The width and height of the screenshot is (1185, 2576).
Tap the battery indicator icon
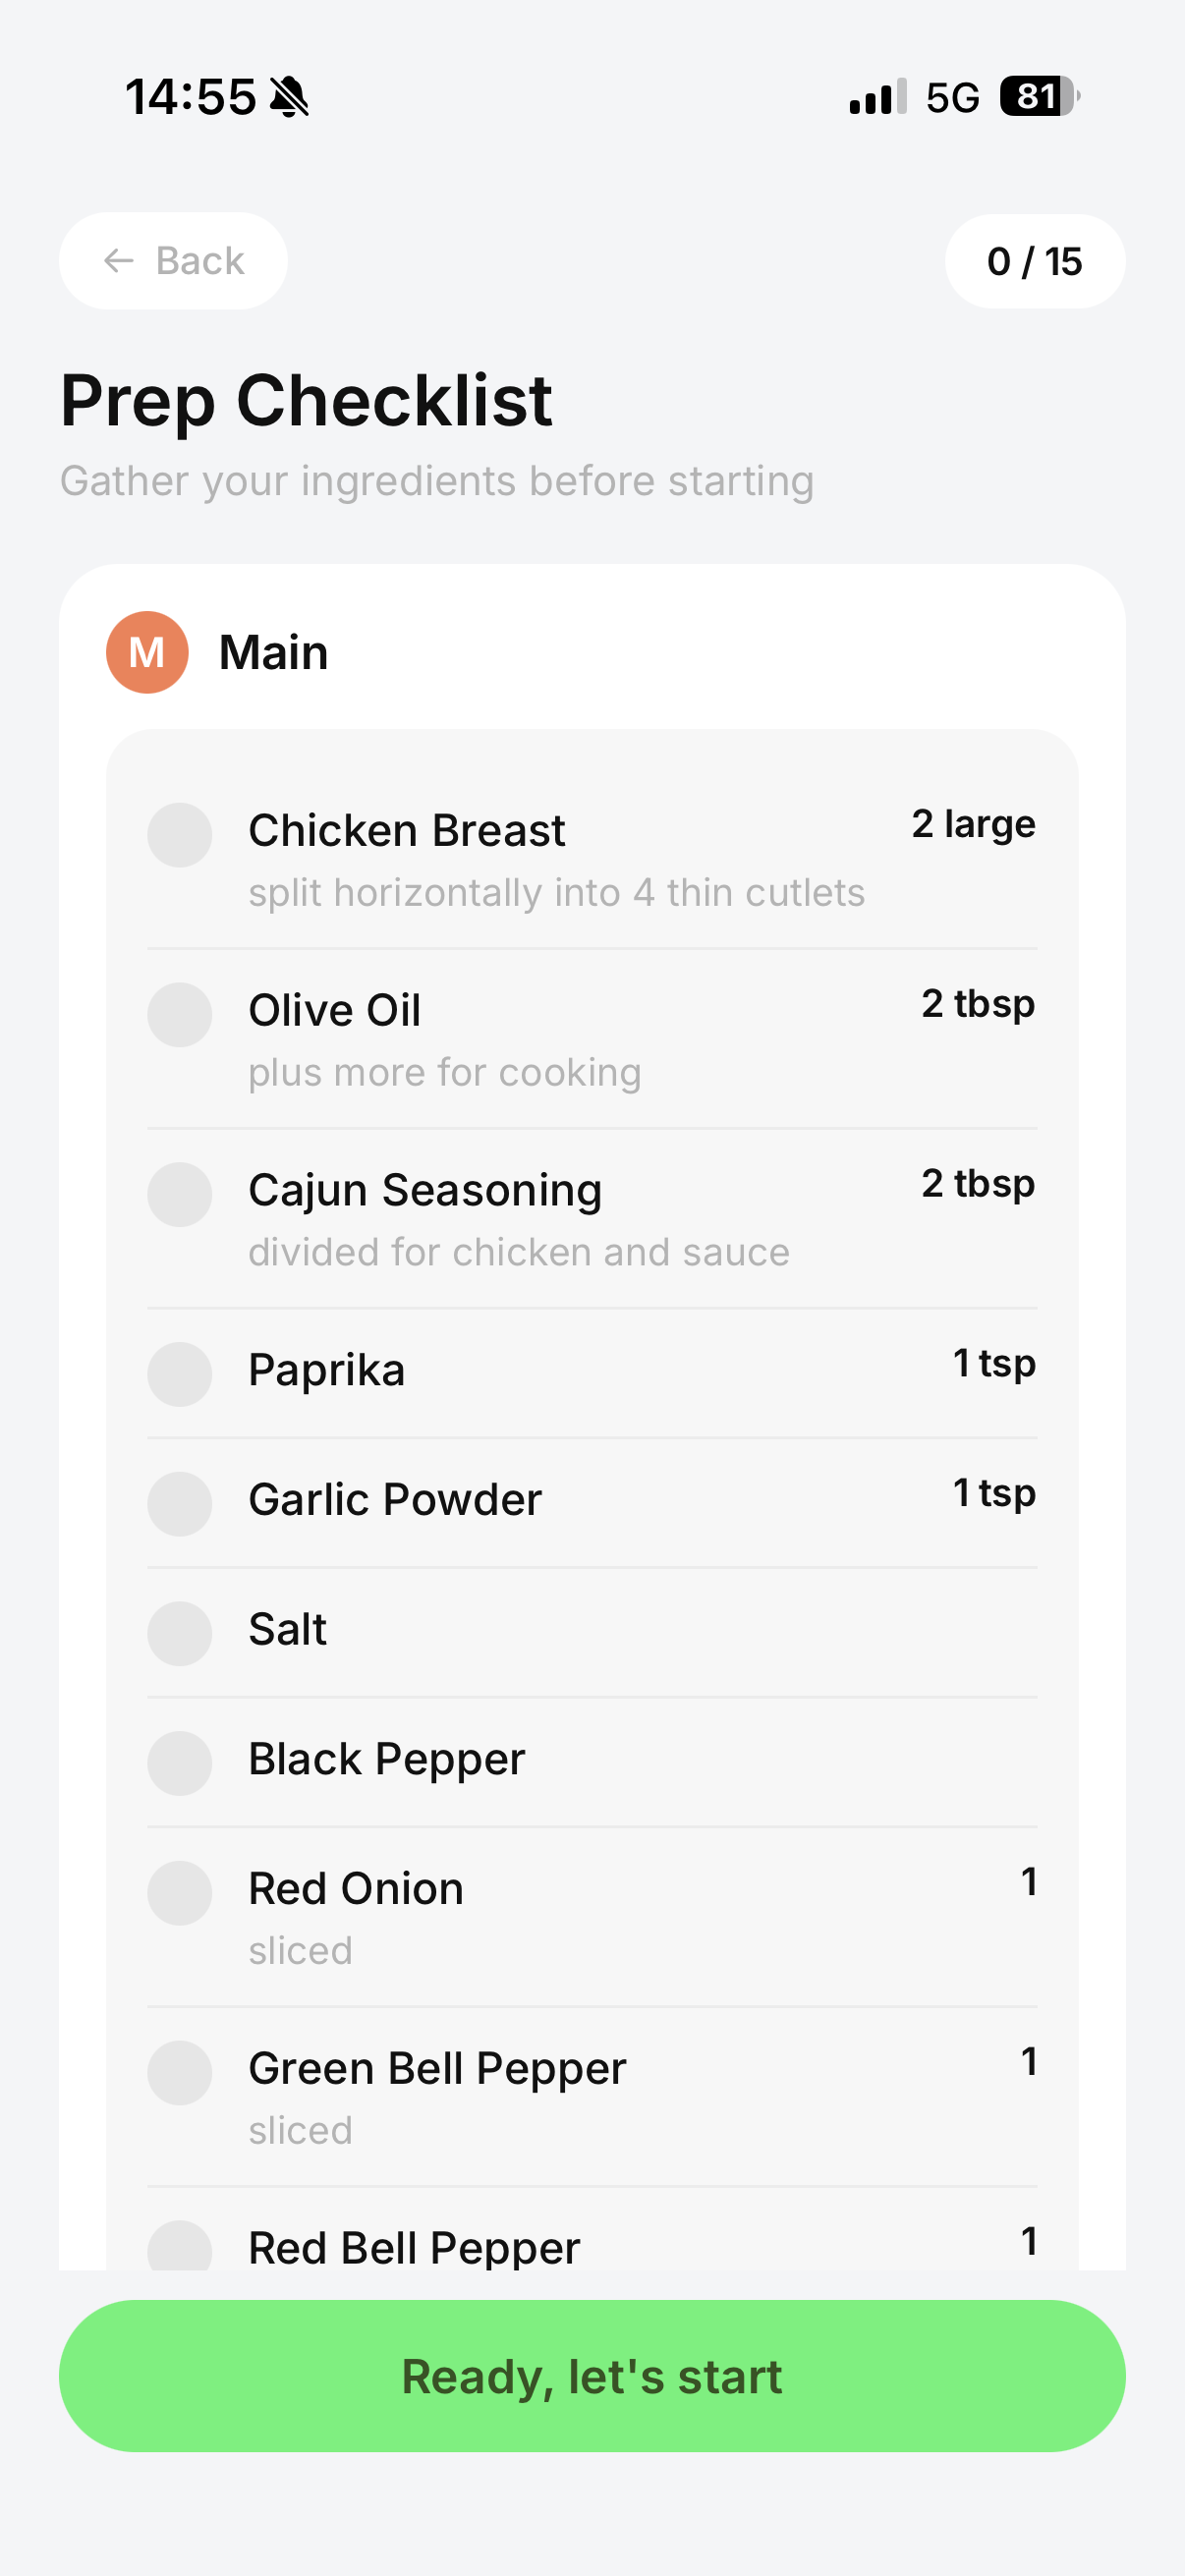pos(1038,97)
